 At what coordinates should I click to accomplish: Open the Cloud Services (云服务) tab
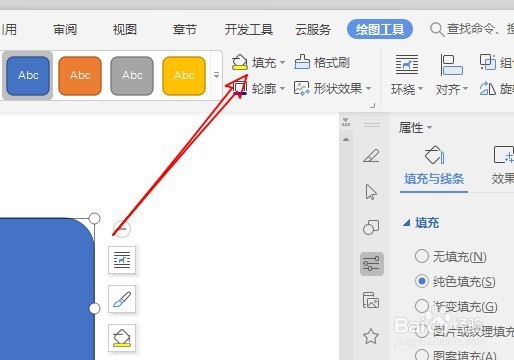(x=313, y=30)
